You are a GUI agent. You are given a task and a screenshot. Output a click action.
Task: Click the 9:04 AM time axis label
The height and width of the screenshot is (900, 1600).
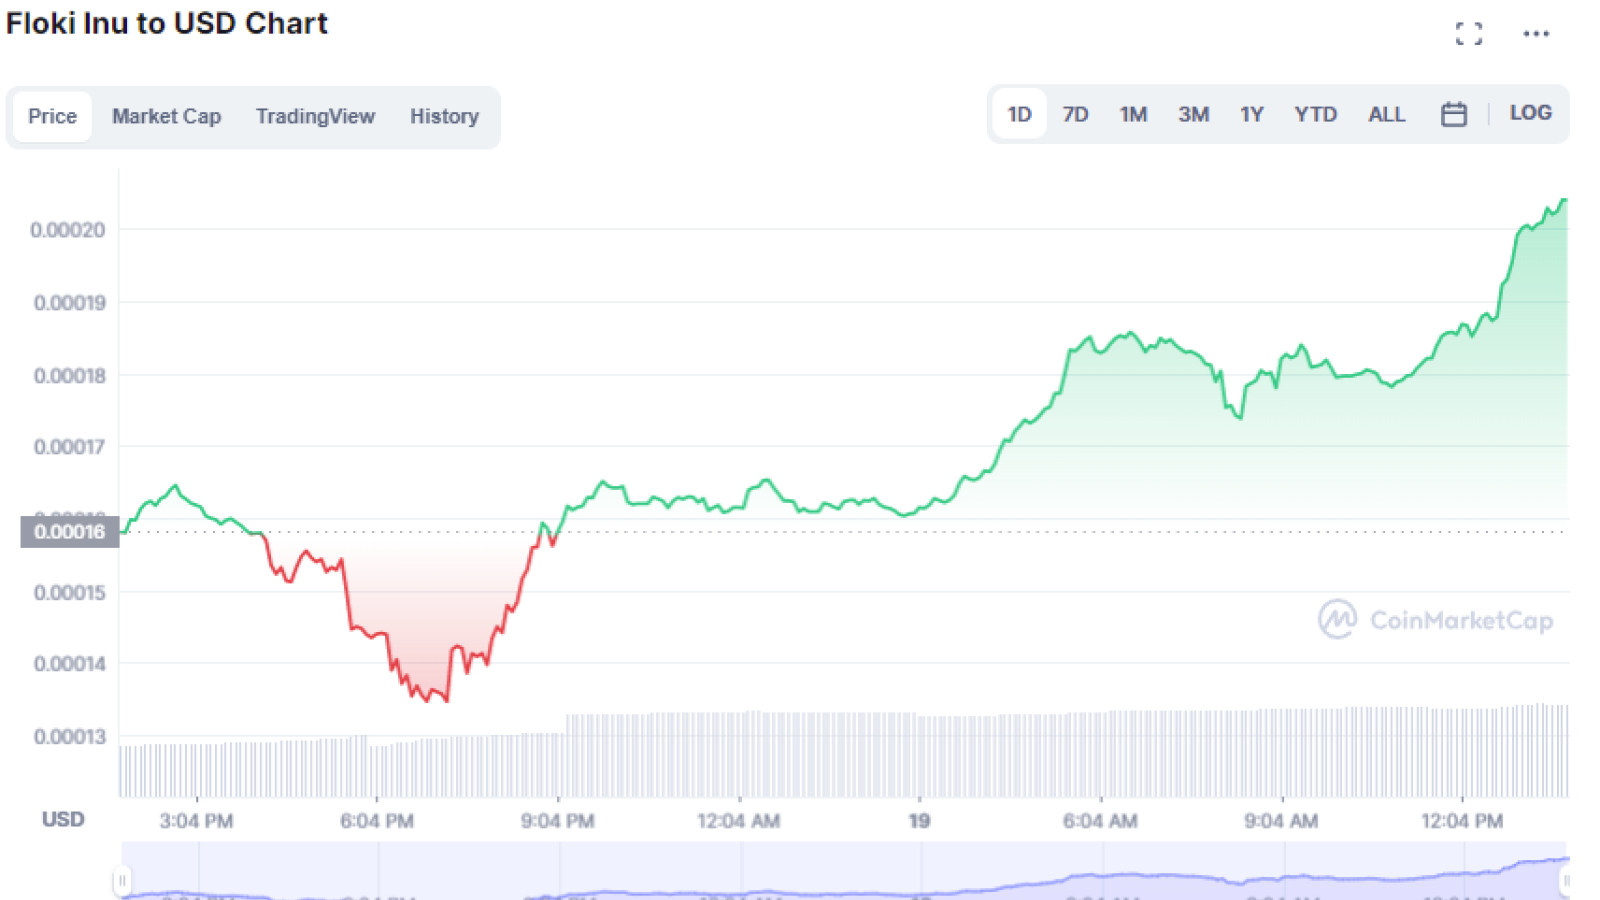(x=1281, y=821)
